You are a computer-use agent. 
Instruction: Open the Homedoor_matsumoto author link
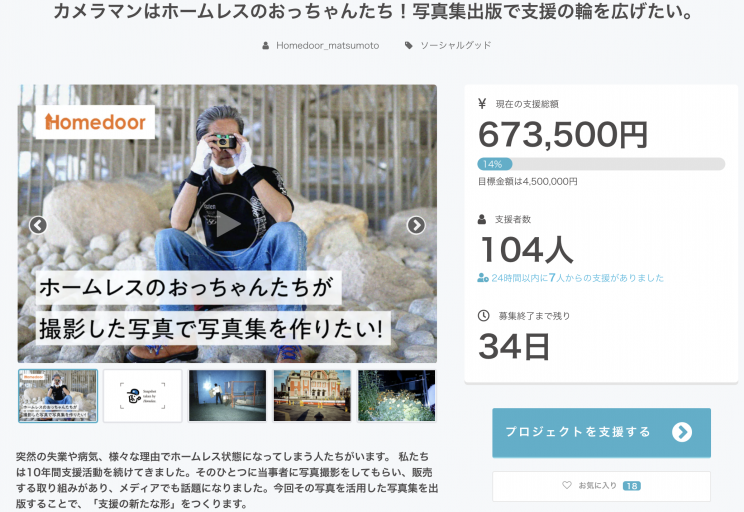click(x=327, y=46)
